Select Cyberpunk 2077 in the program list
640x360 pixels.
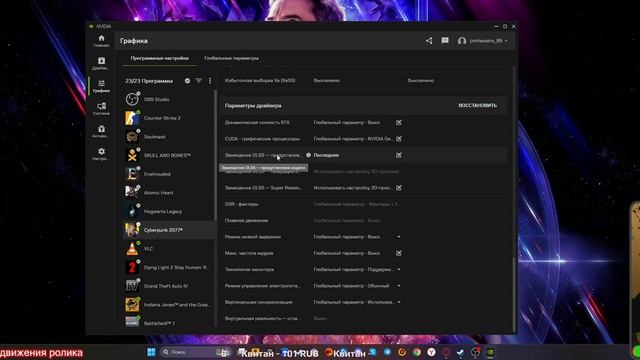pyautogui.click(x=169, y=230)
